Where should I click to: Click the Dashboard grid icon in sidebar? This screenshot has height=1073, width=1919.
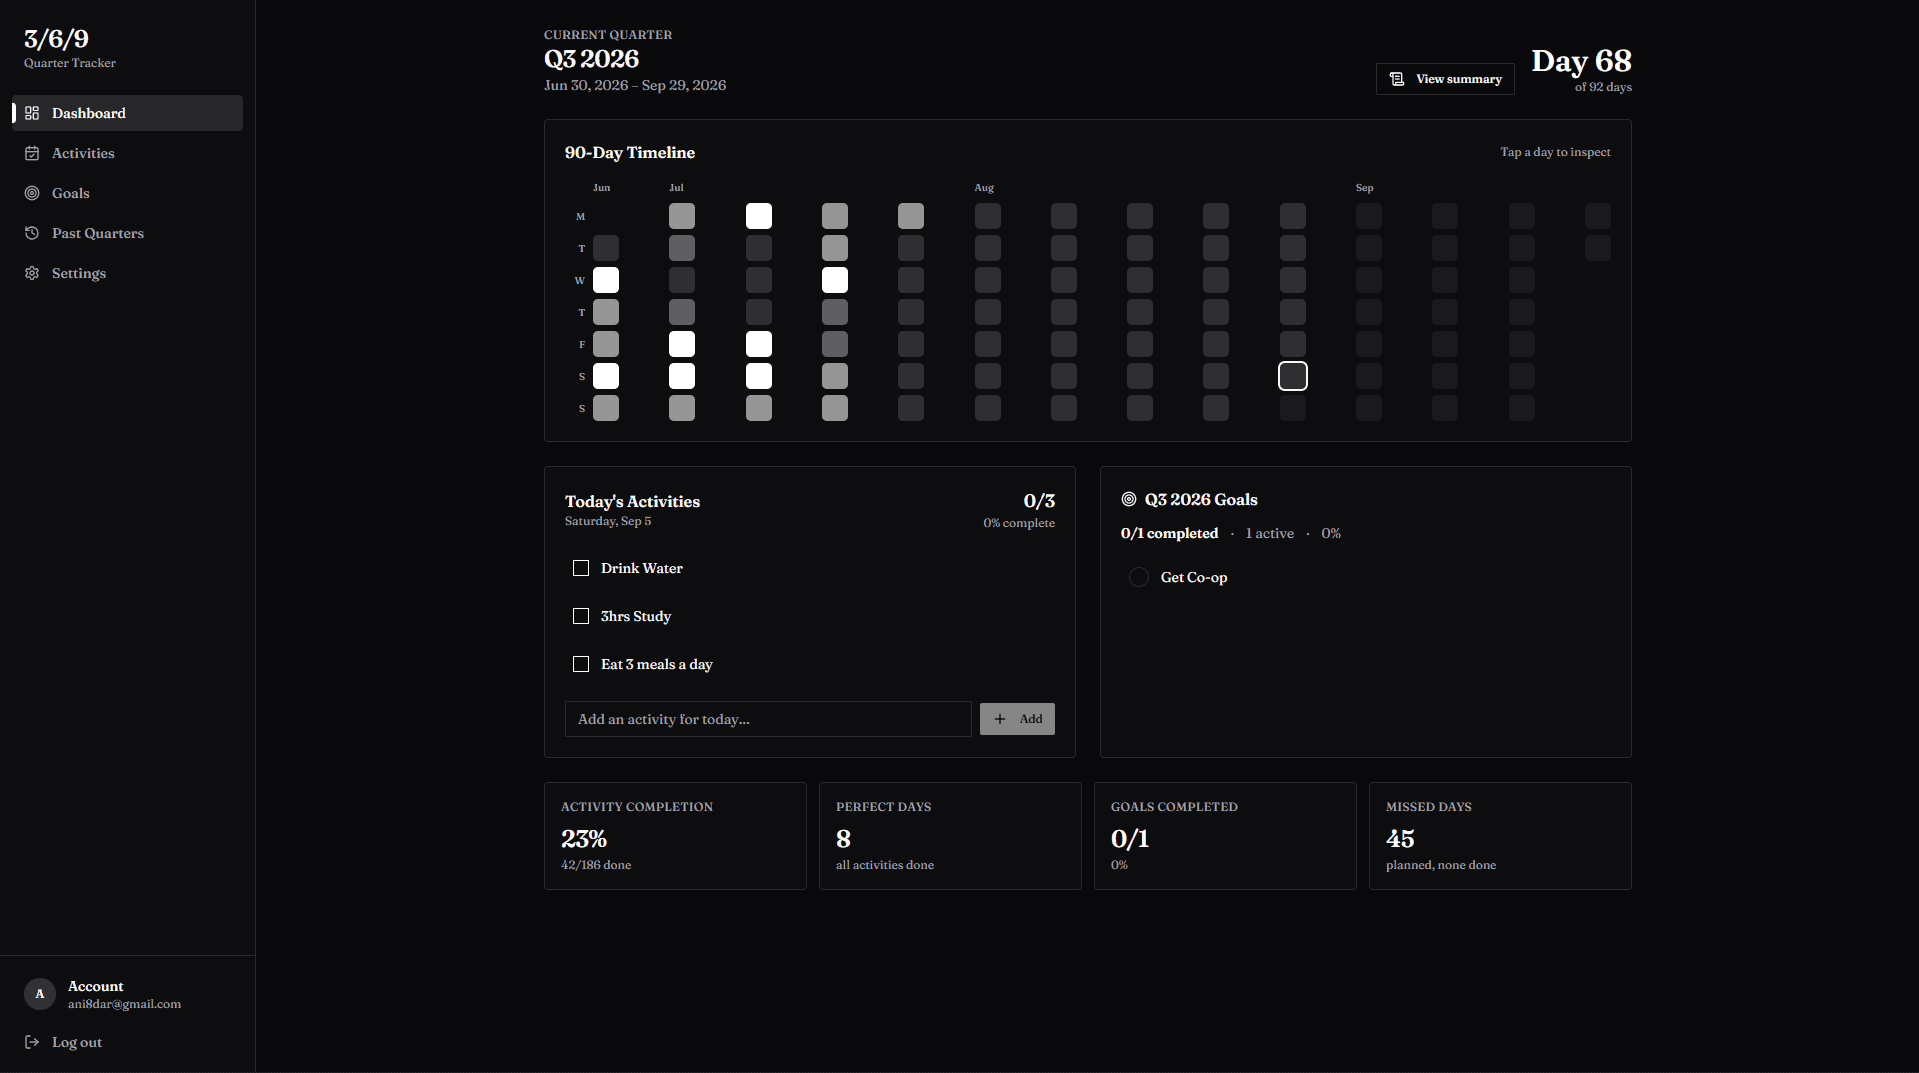click(x=32, y=113)
